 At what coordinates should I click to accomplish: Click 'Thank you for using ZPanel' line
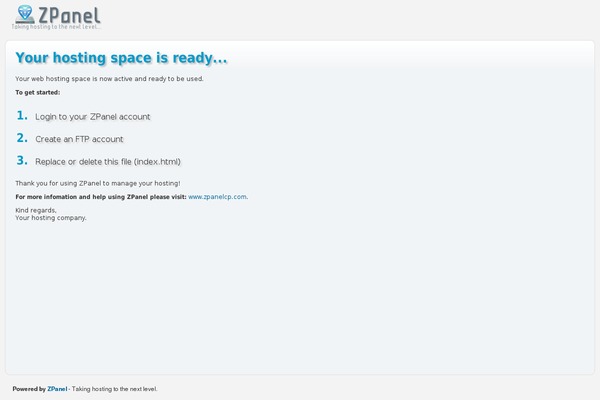pyautogui.click(x=98, y=183)
